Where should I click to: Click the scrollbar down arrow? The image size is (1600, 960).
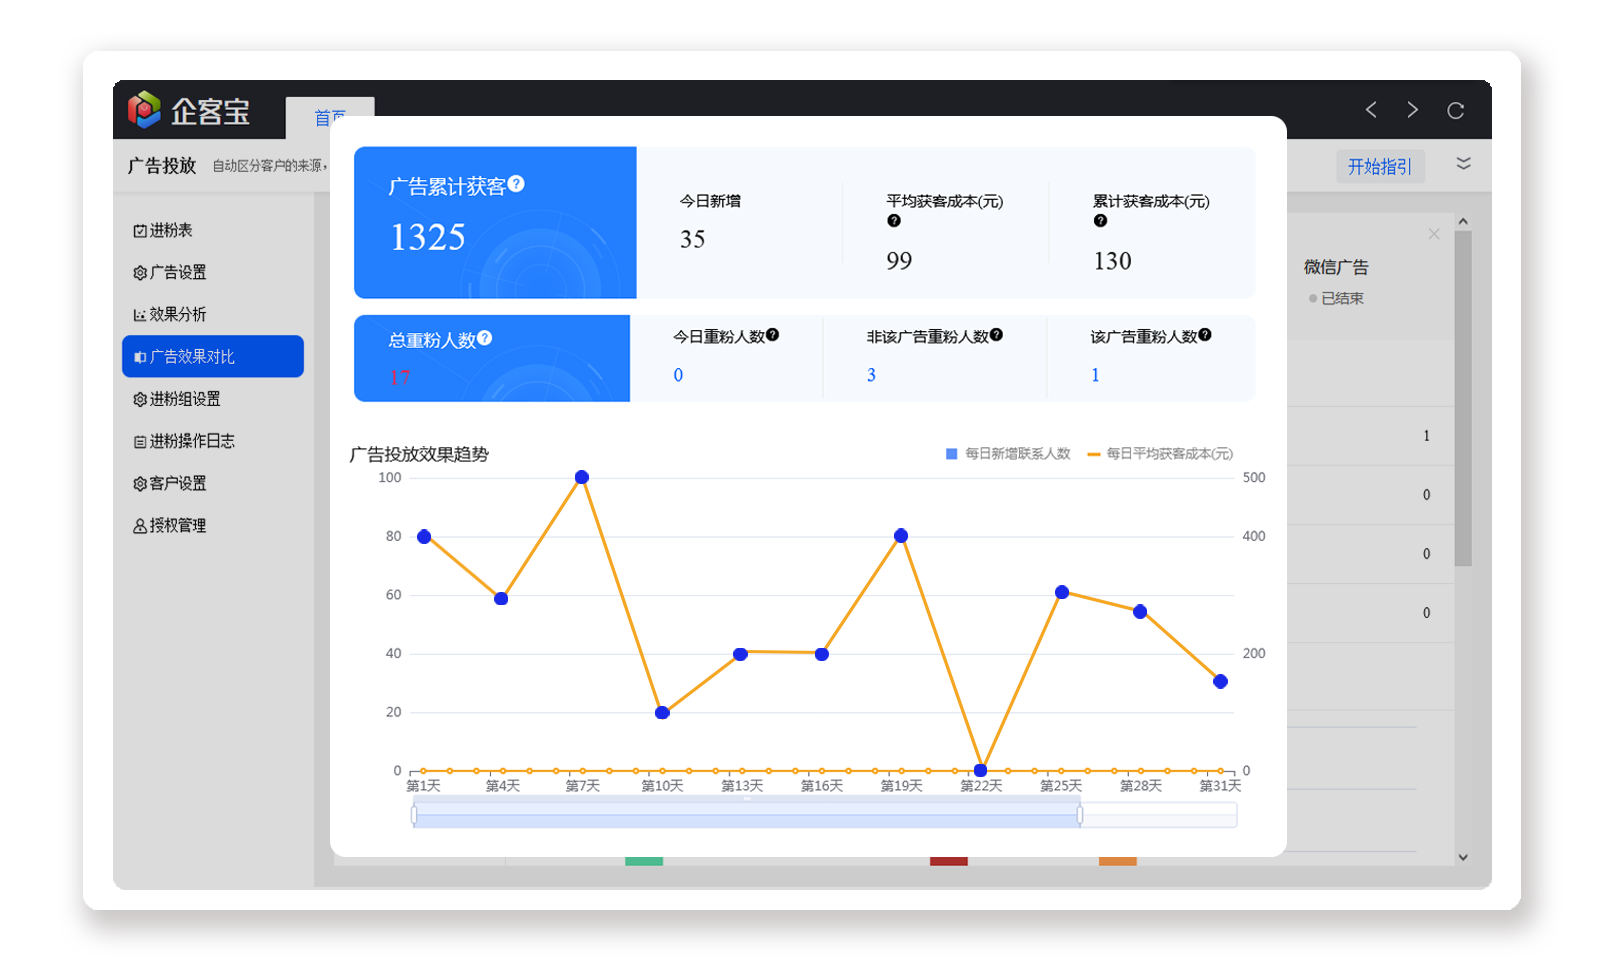[1463, 857]
